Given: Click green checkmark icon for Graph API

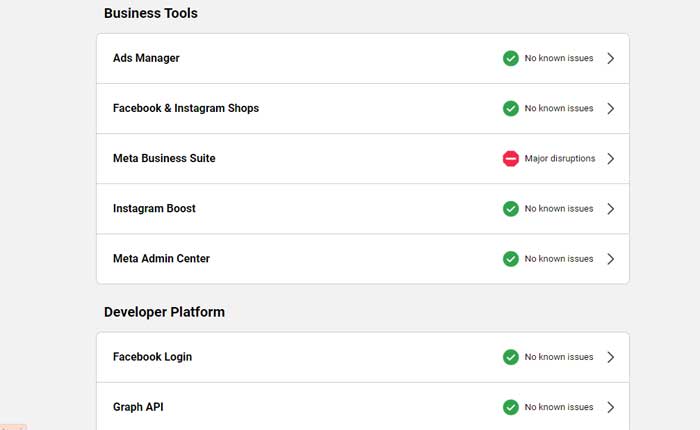Looking at the screenshot, I should click(510, 407).
